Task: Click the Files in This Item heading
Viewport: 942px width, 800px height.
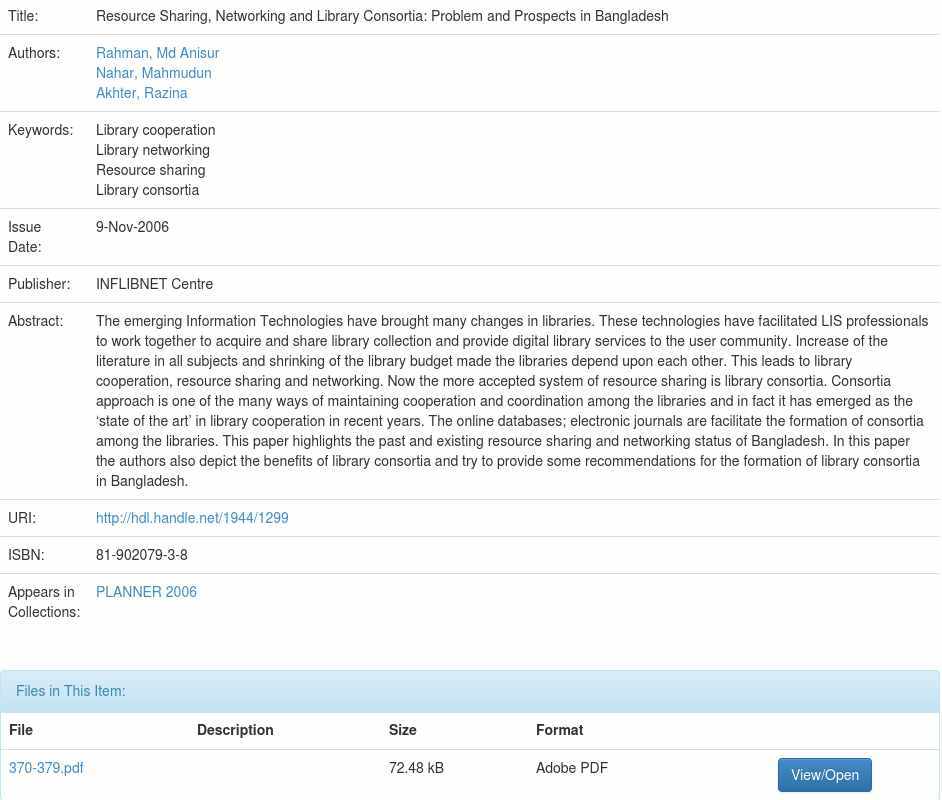Action: (x=71, y=691)
